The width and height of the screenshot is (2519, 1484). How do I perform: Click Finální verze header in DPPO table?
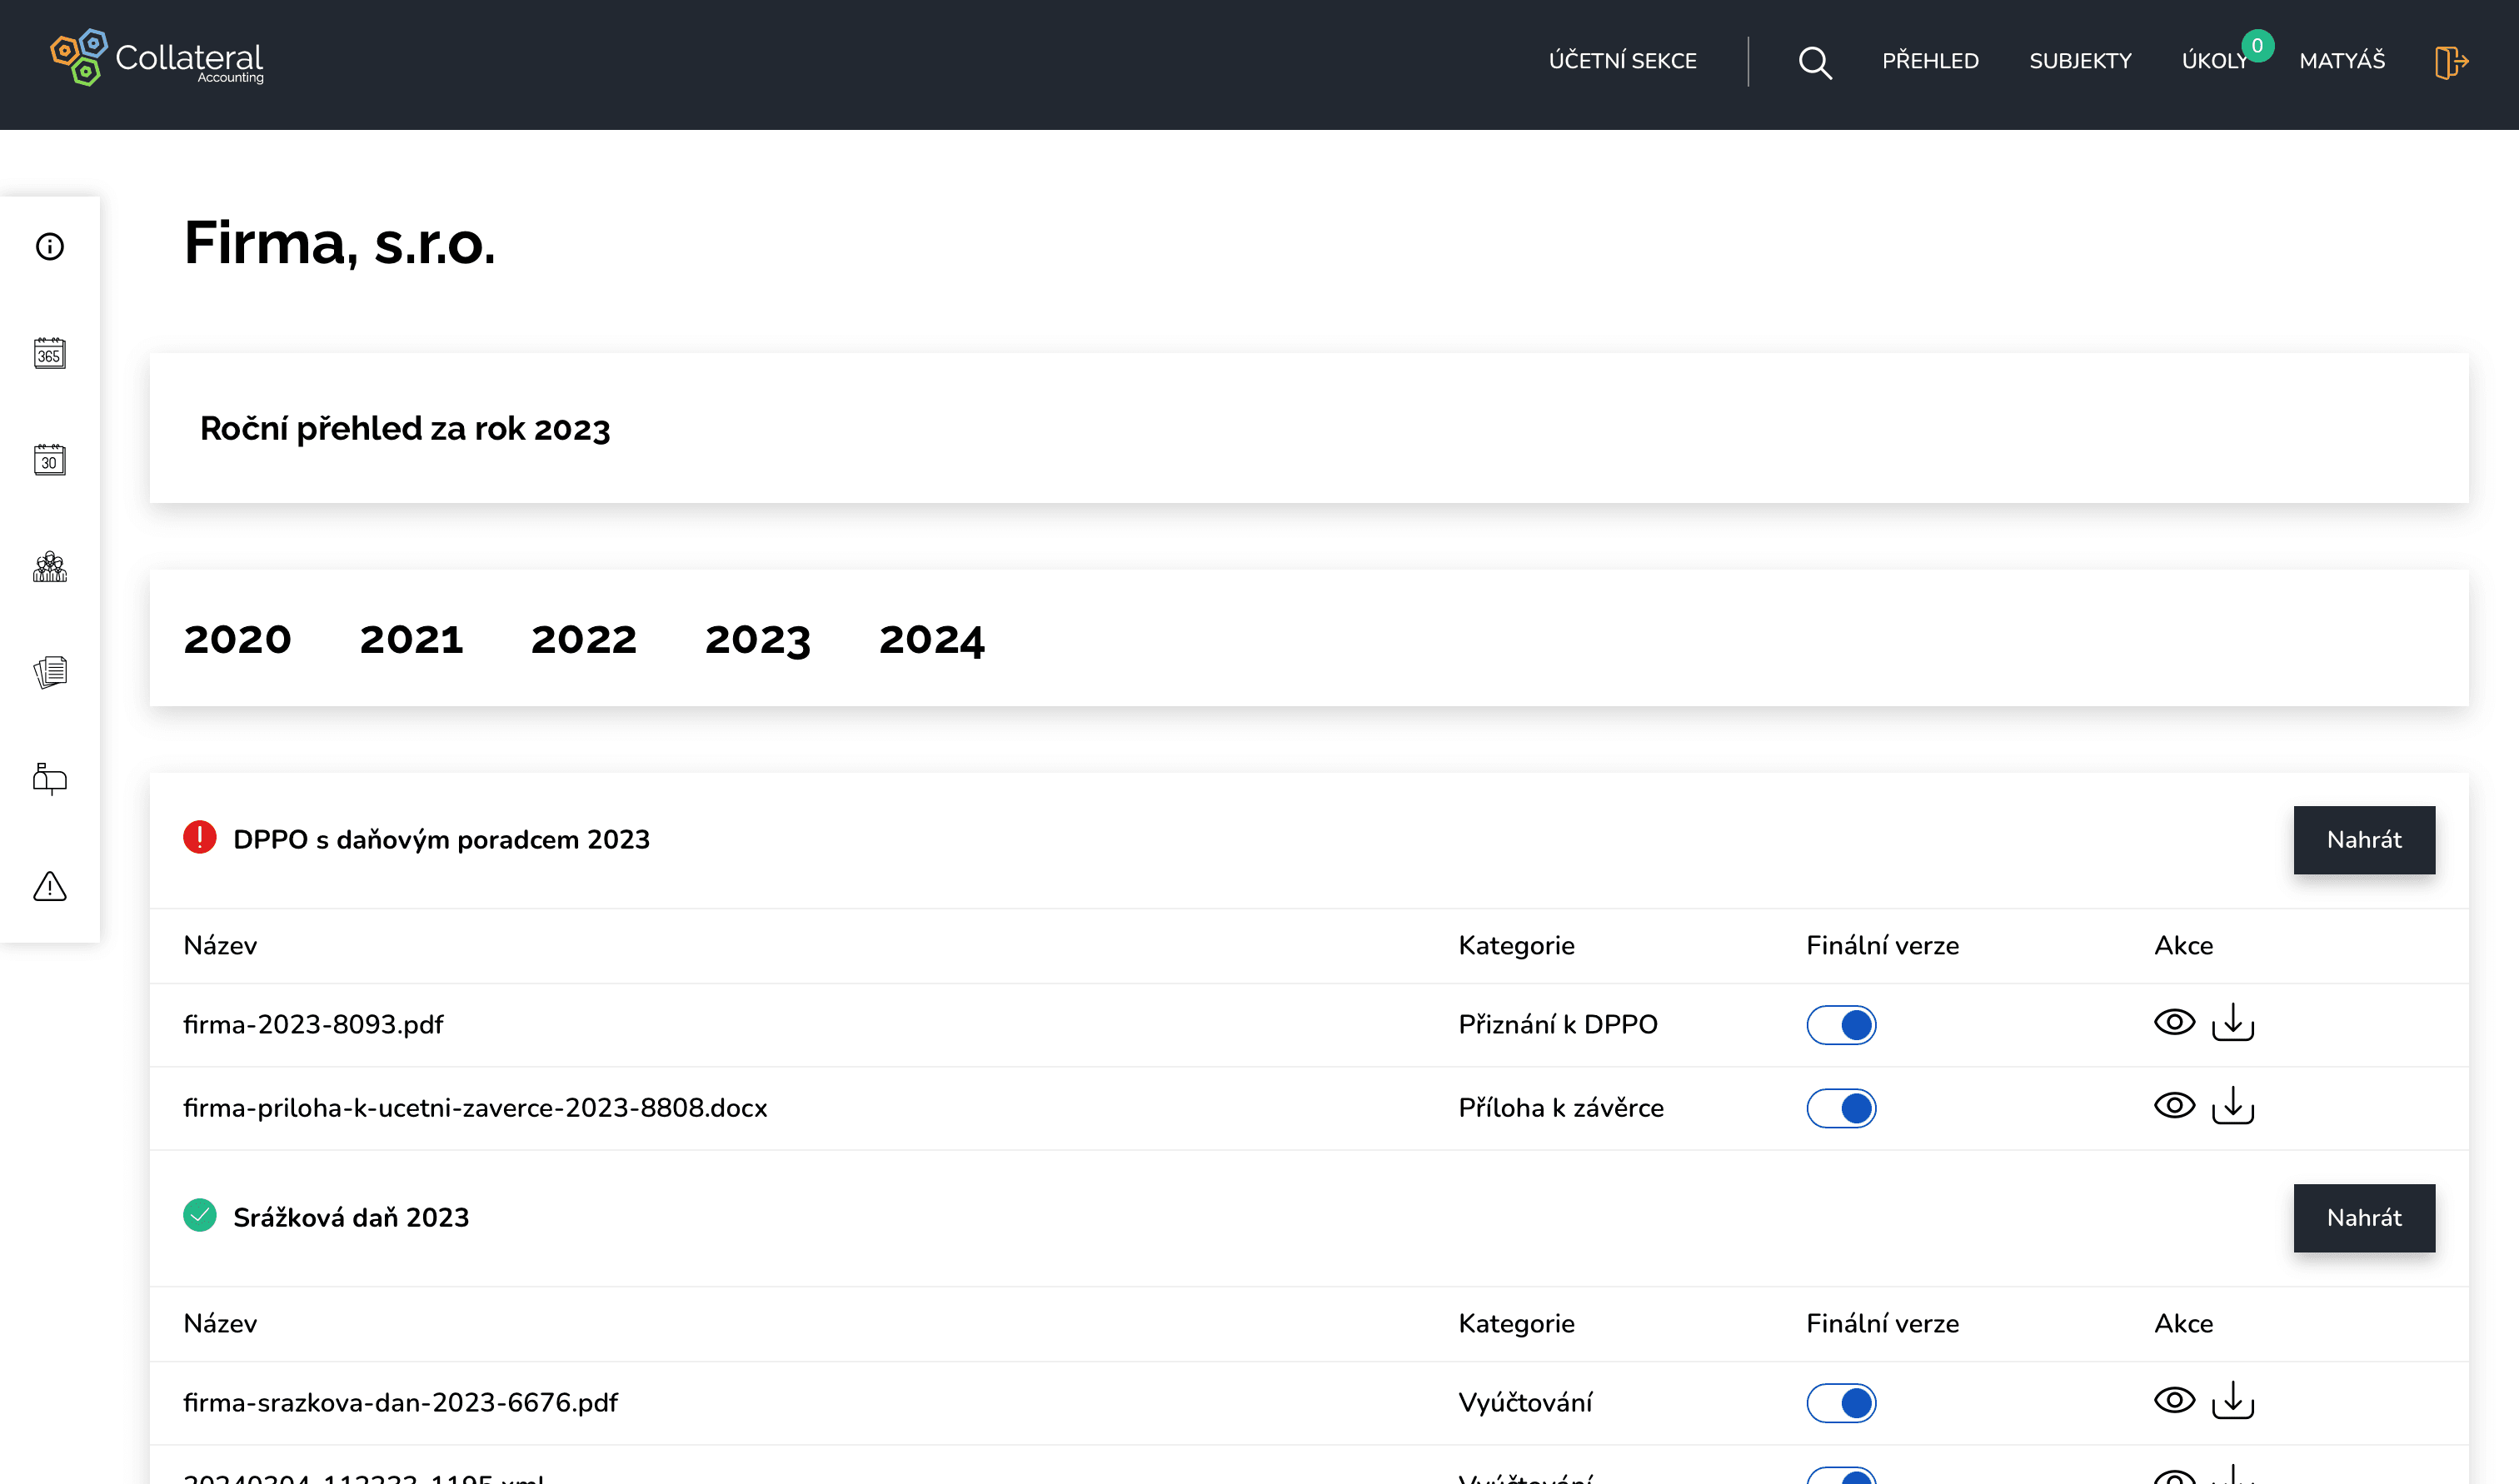(1882, 945)
